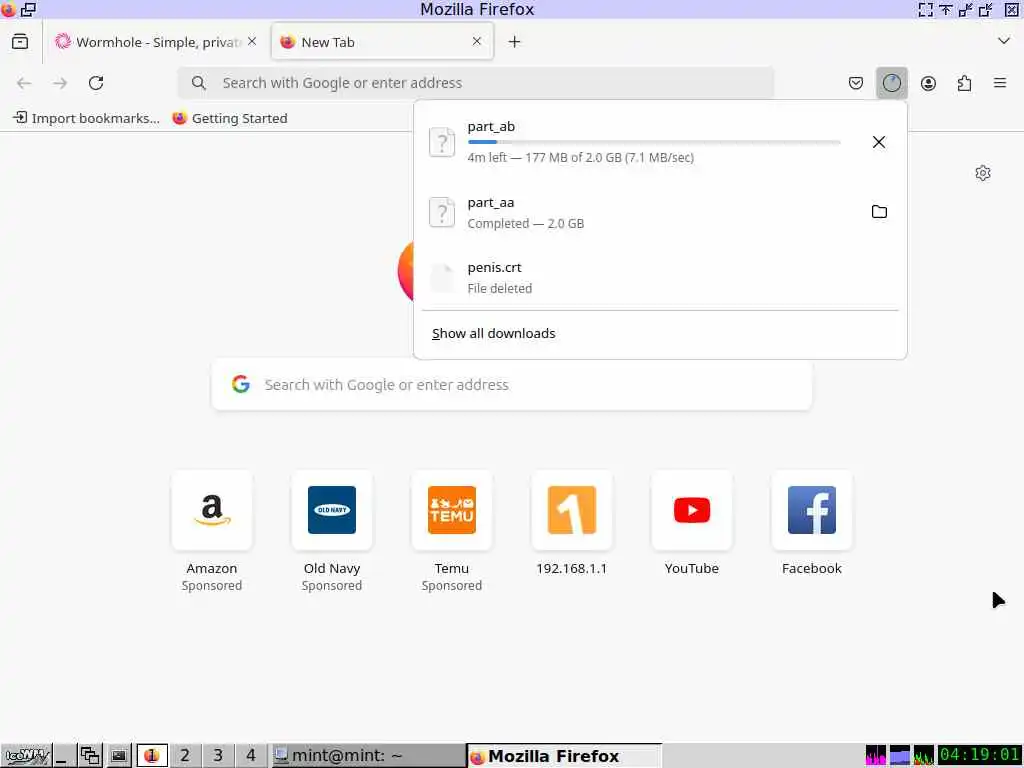Reload the current page

(x=96, y=83)
